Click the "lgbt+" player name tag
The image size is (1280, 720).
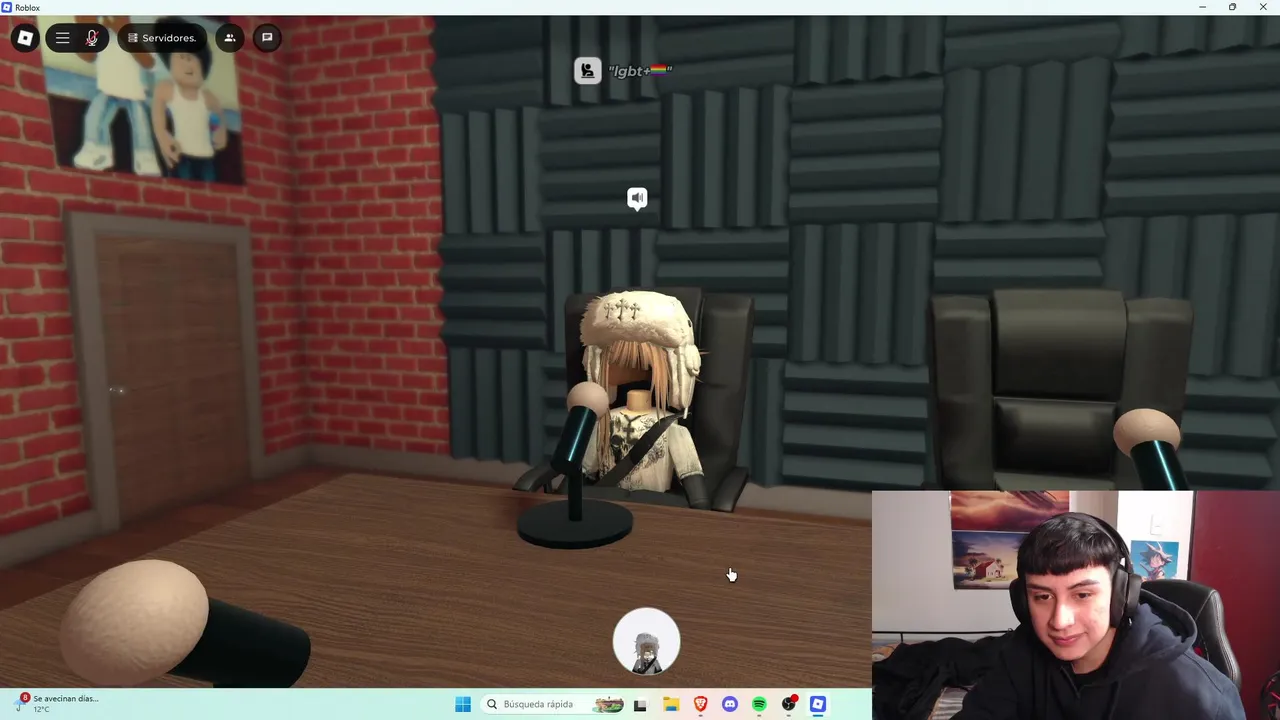tap(639, 71)
